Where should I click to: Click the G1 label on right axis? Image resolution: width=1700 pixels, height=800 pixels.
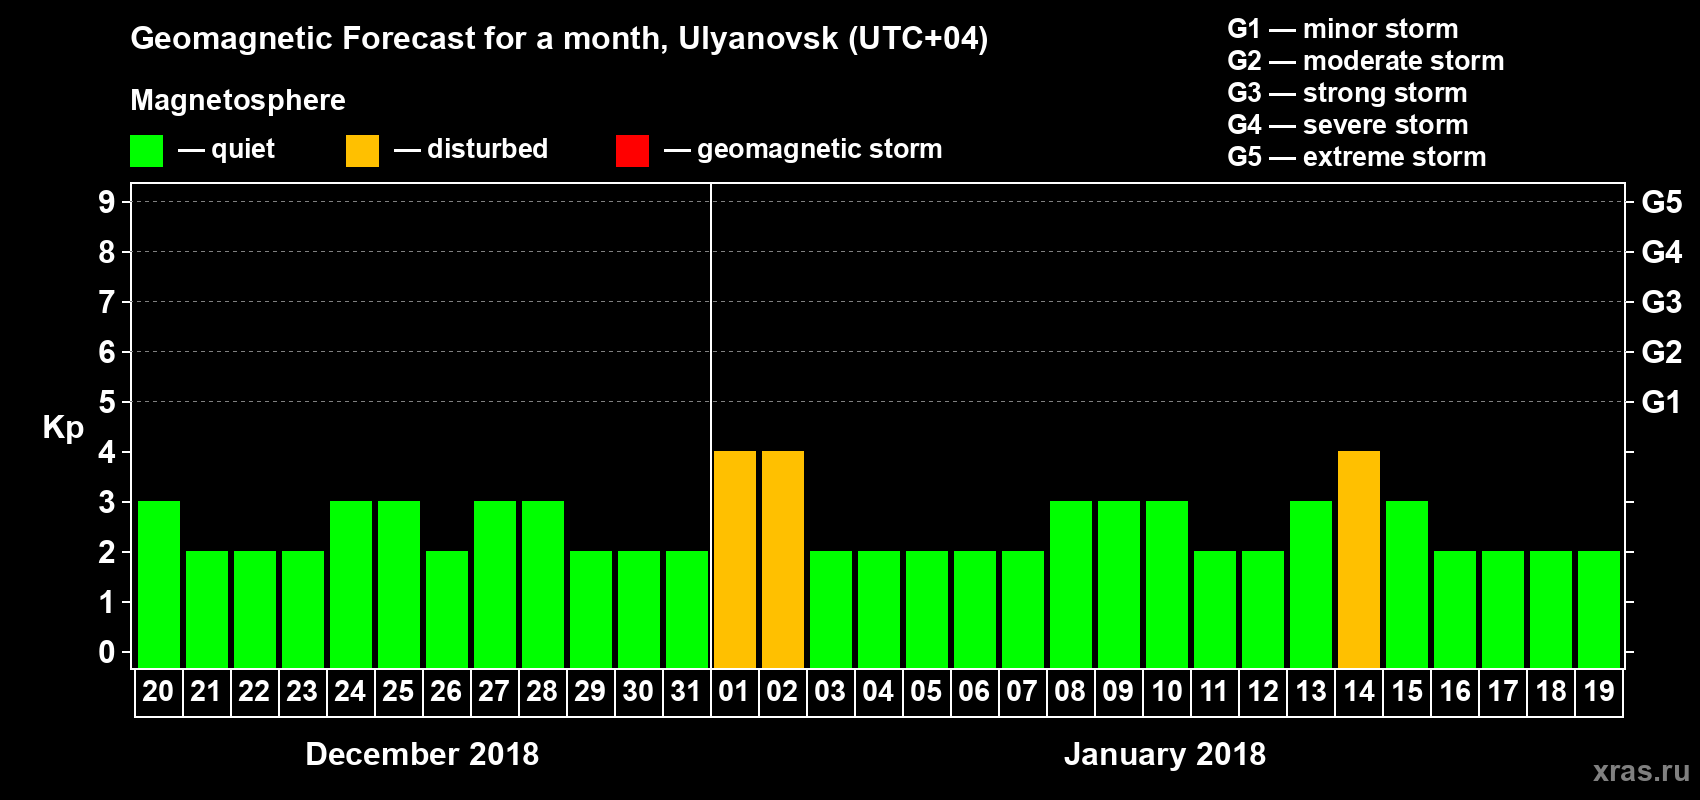[1662, 402]
